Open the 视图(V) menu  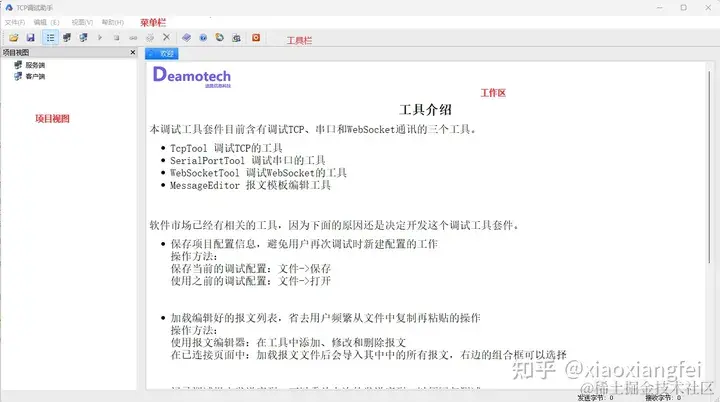click(82, 22)
